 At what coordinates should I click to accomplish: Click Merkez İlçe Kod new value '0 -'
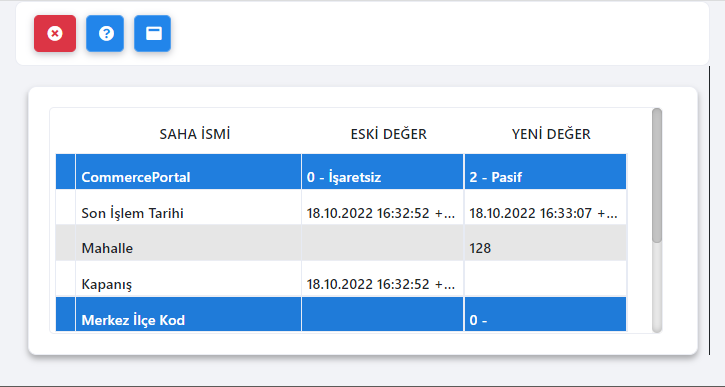pyautogui.click(x=546, y=314)
